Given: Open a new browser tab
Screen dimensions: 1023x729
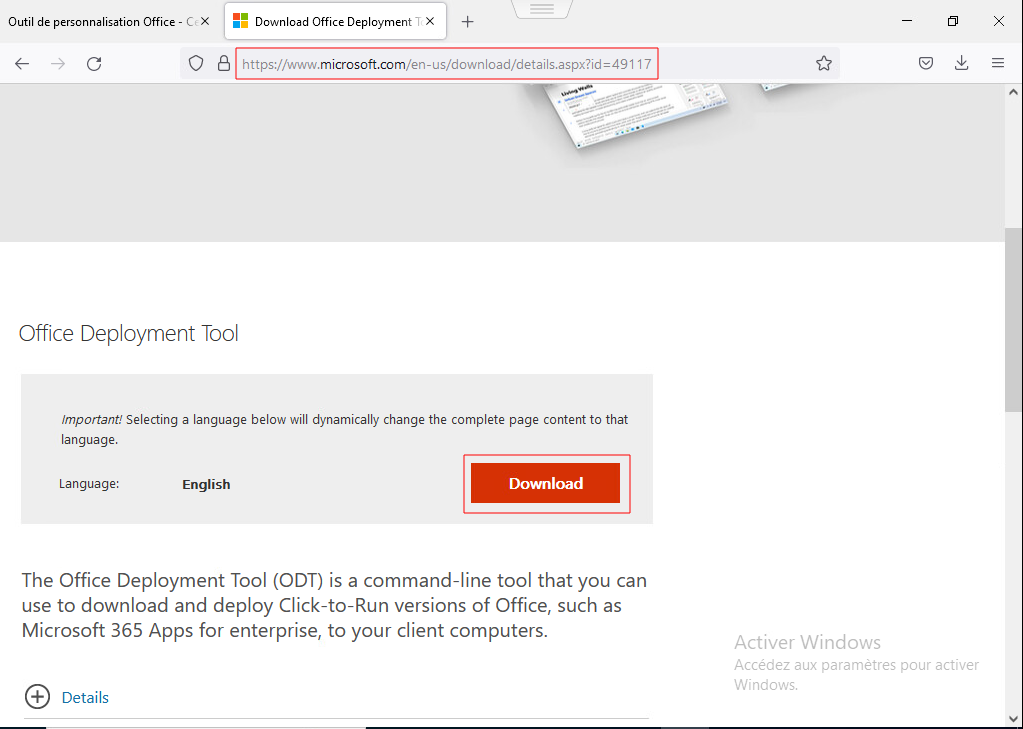Looking at the screenshot, I should pos(467,22).
